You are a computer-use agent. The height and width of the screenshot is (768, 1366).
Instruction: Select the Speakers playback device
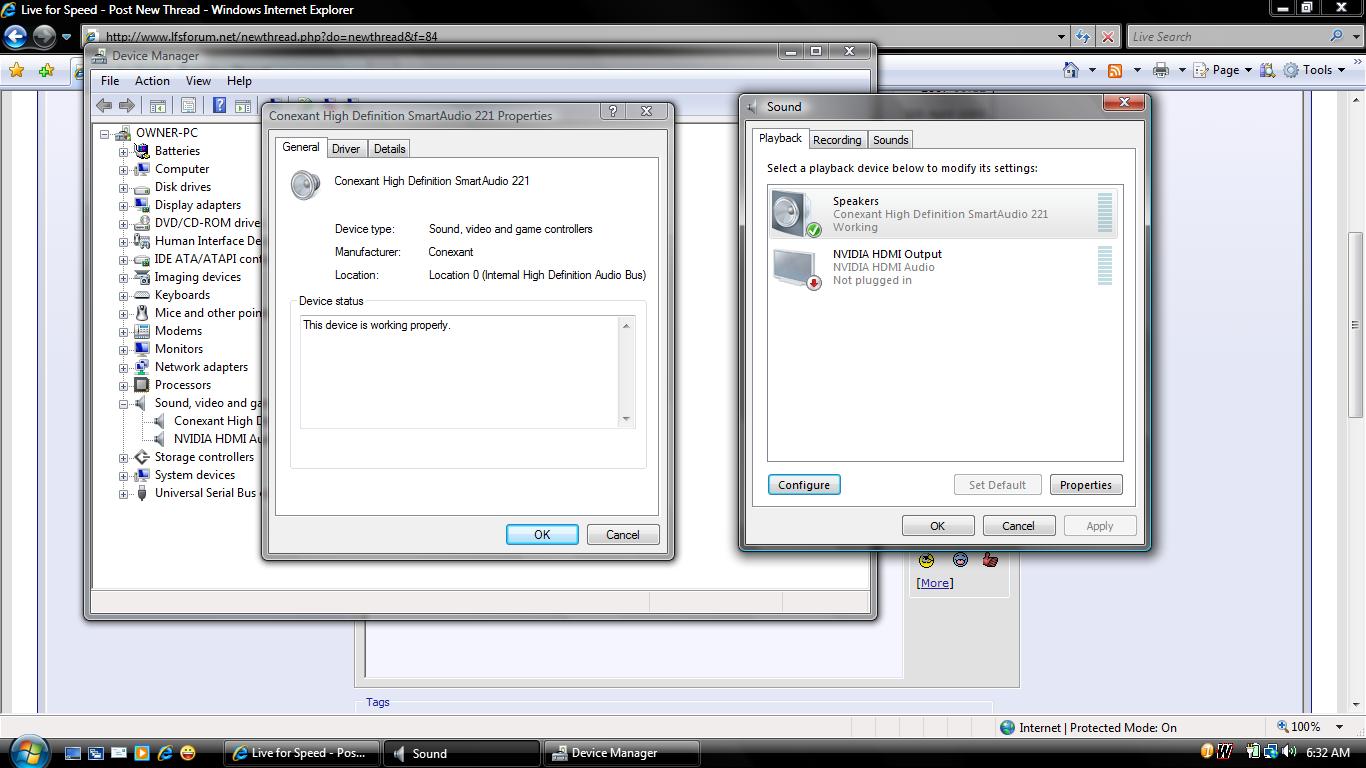click(942, 214)
